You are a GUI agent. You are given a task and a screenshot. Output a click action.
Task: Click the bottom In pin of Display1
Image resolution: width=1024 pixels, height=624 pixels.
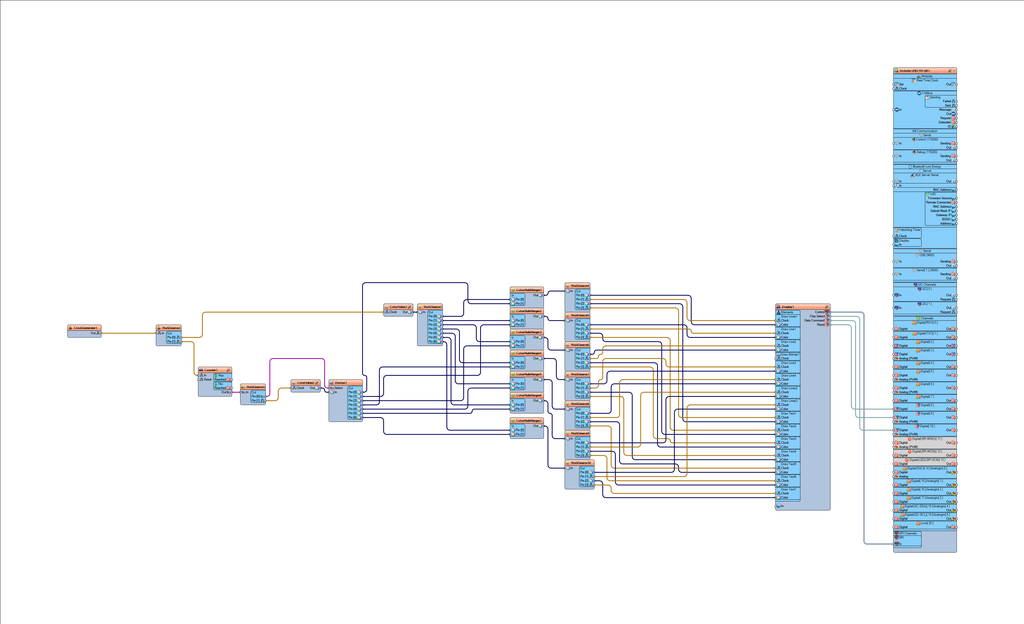click(780, 506)
